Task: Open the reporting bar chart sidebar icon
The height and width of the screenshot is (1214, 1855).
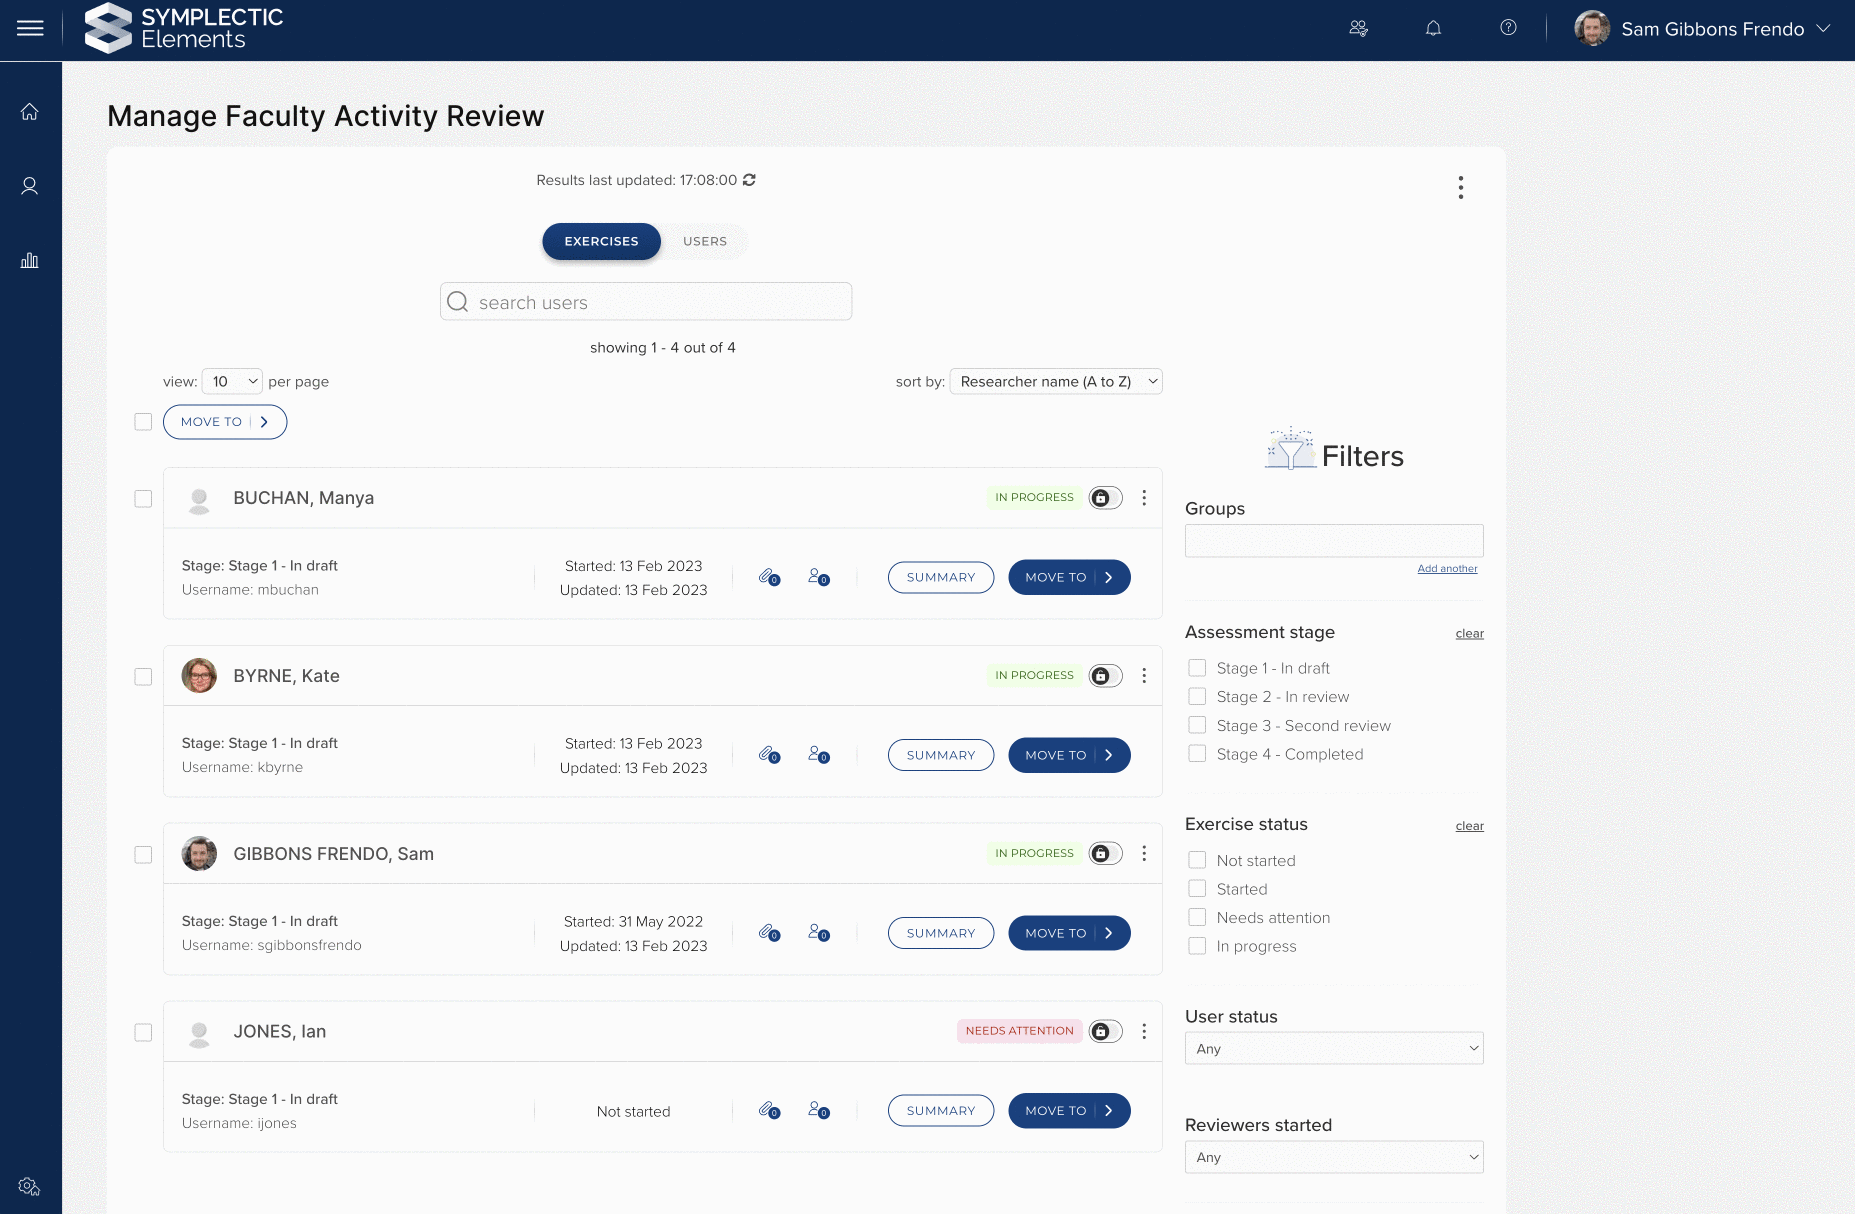Action: click(30, 261)
